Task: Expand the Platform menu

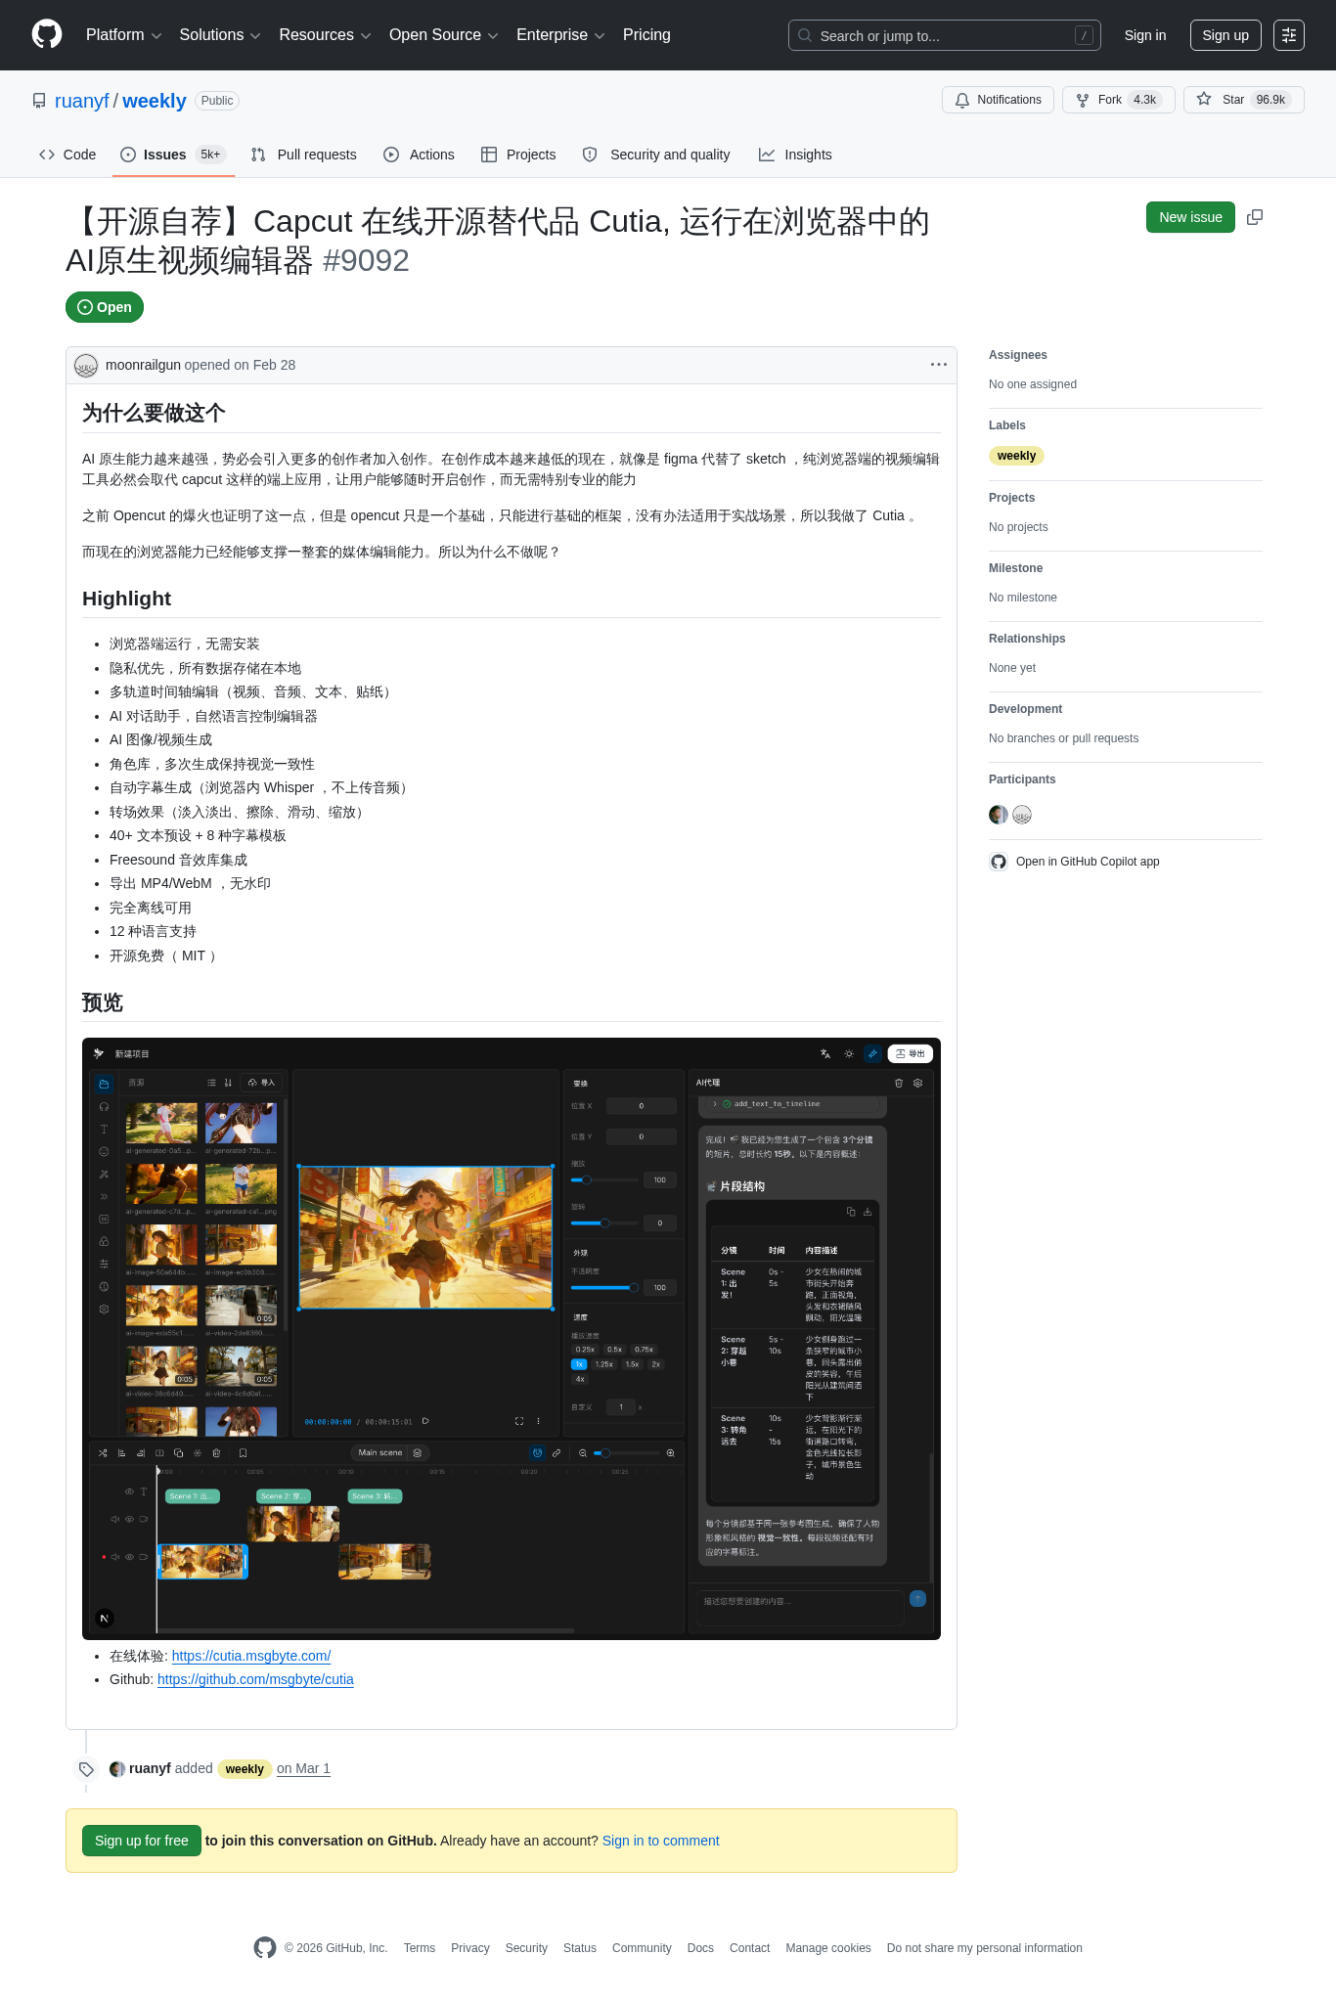Action: click(x=123, y=35)
